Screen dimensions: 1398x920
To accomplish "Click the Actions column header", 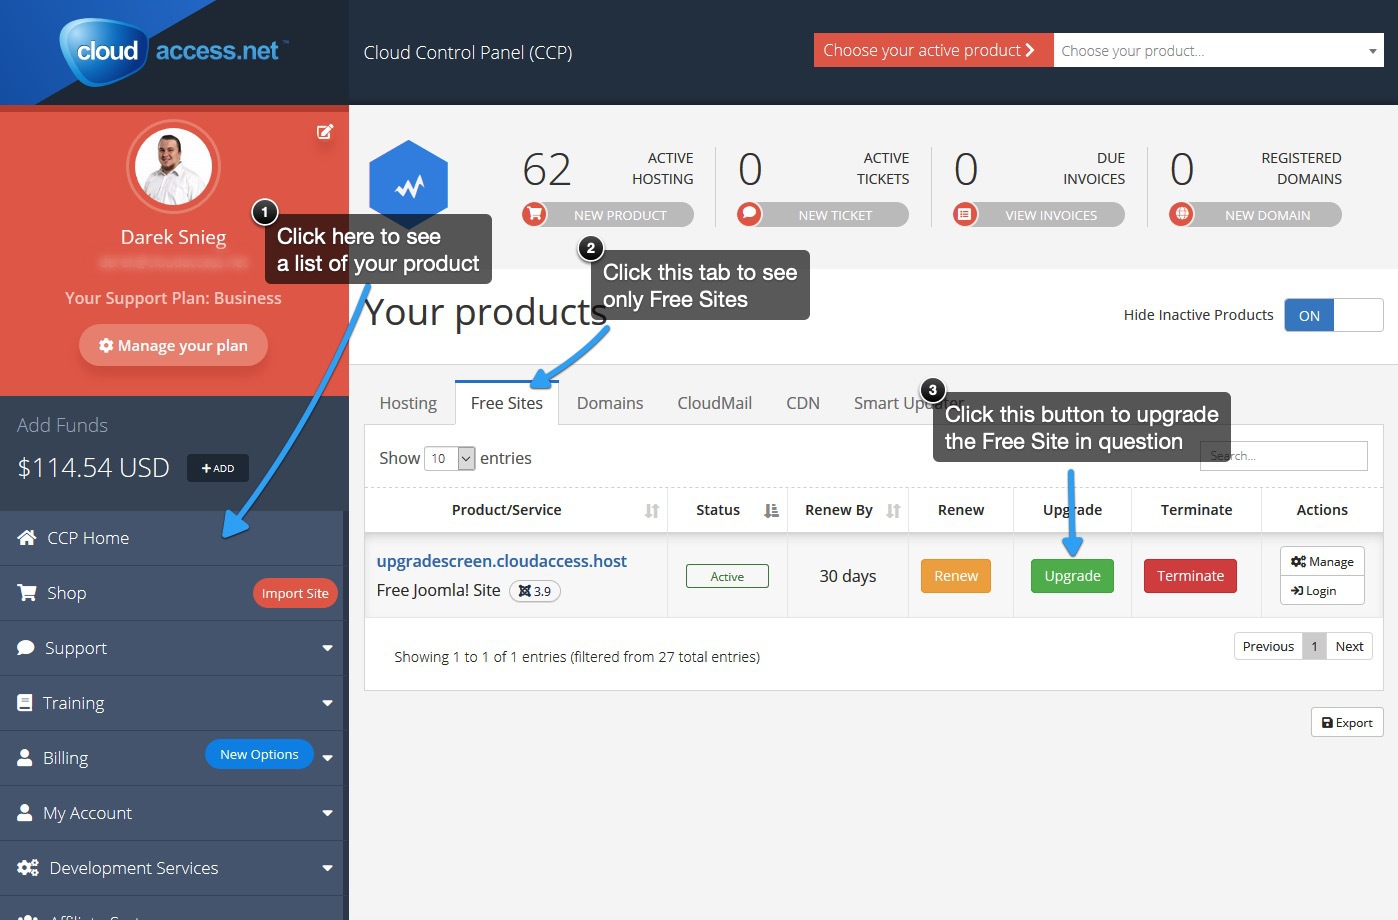I will click(x=1322, y=510).
